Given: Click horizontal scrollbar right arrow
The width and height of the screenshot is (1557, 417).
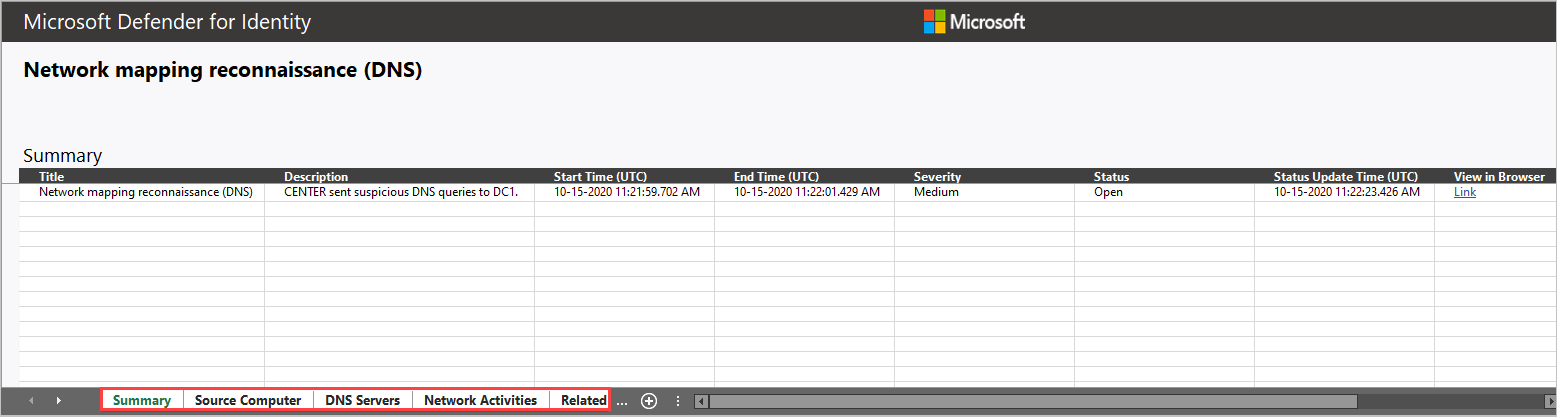Looking at the screenshot, I should pyautogui.click(x=1550, y=401).
